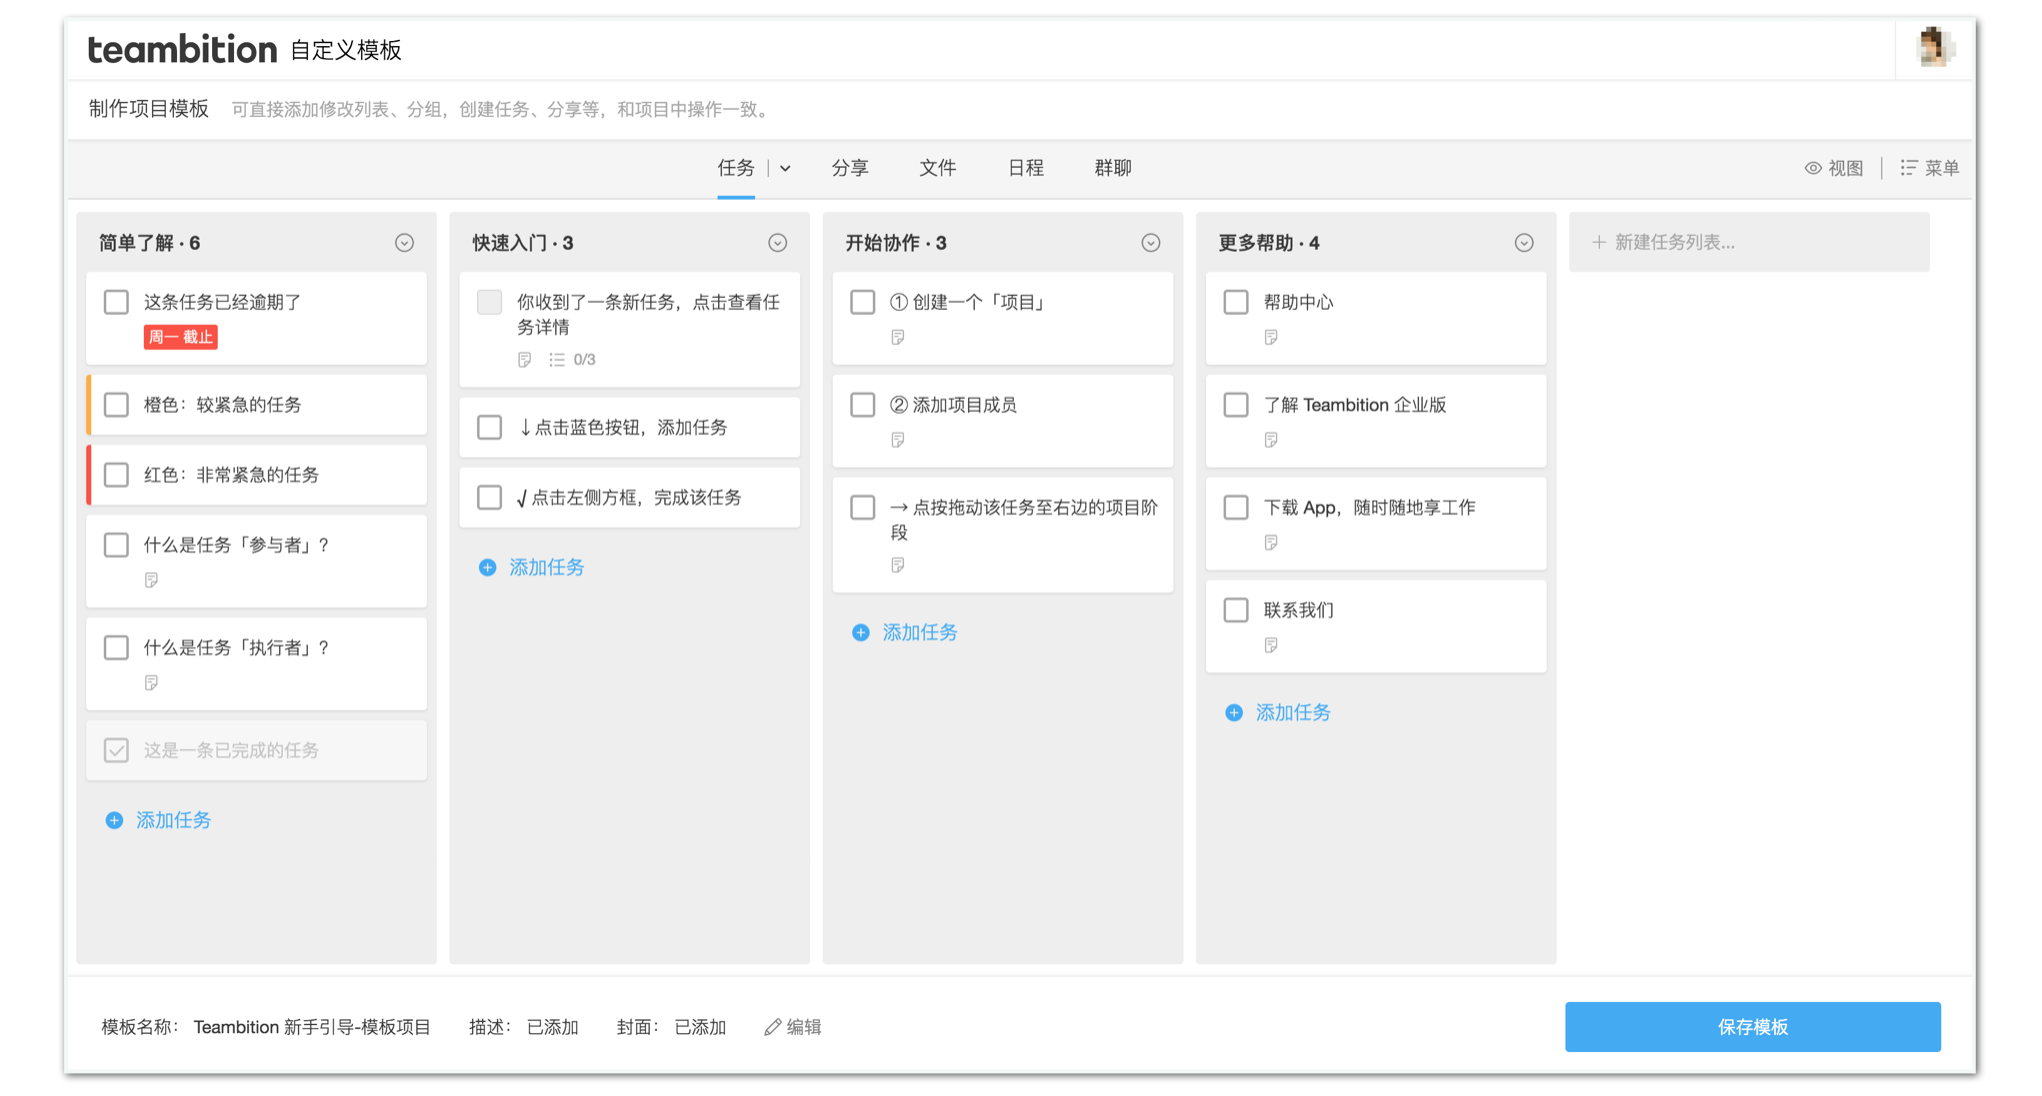Image resolution: width=2042 pixels, height=1096 pixels.
Task: Click user avatar in top-right corner
Action: click(1934, 47)
